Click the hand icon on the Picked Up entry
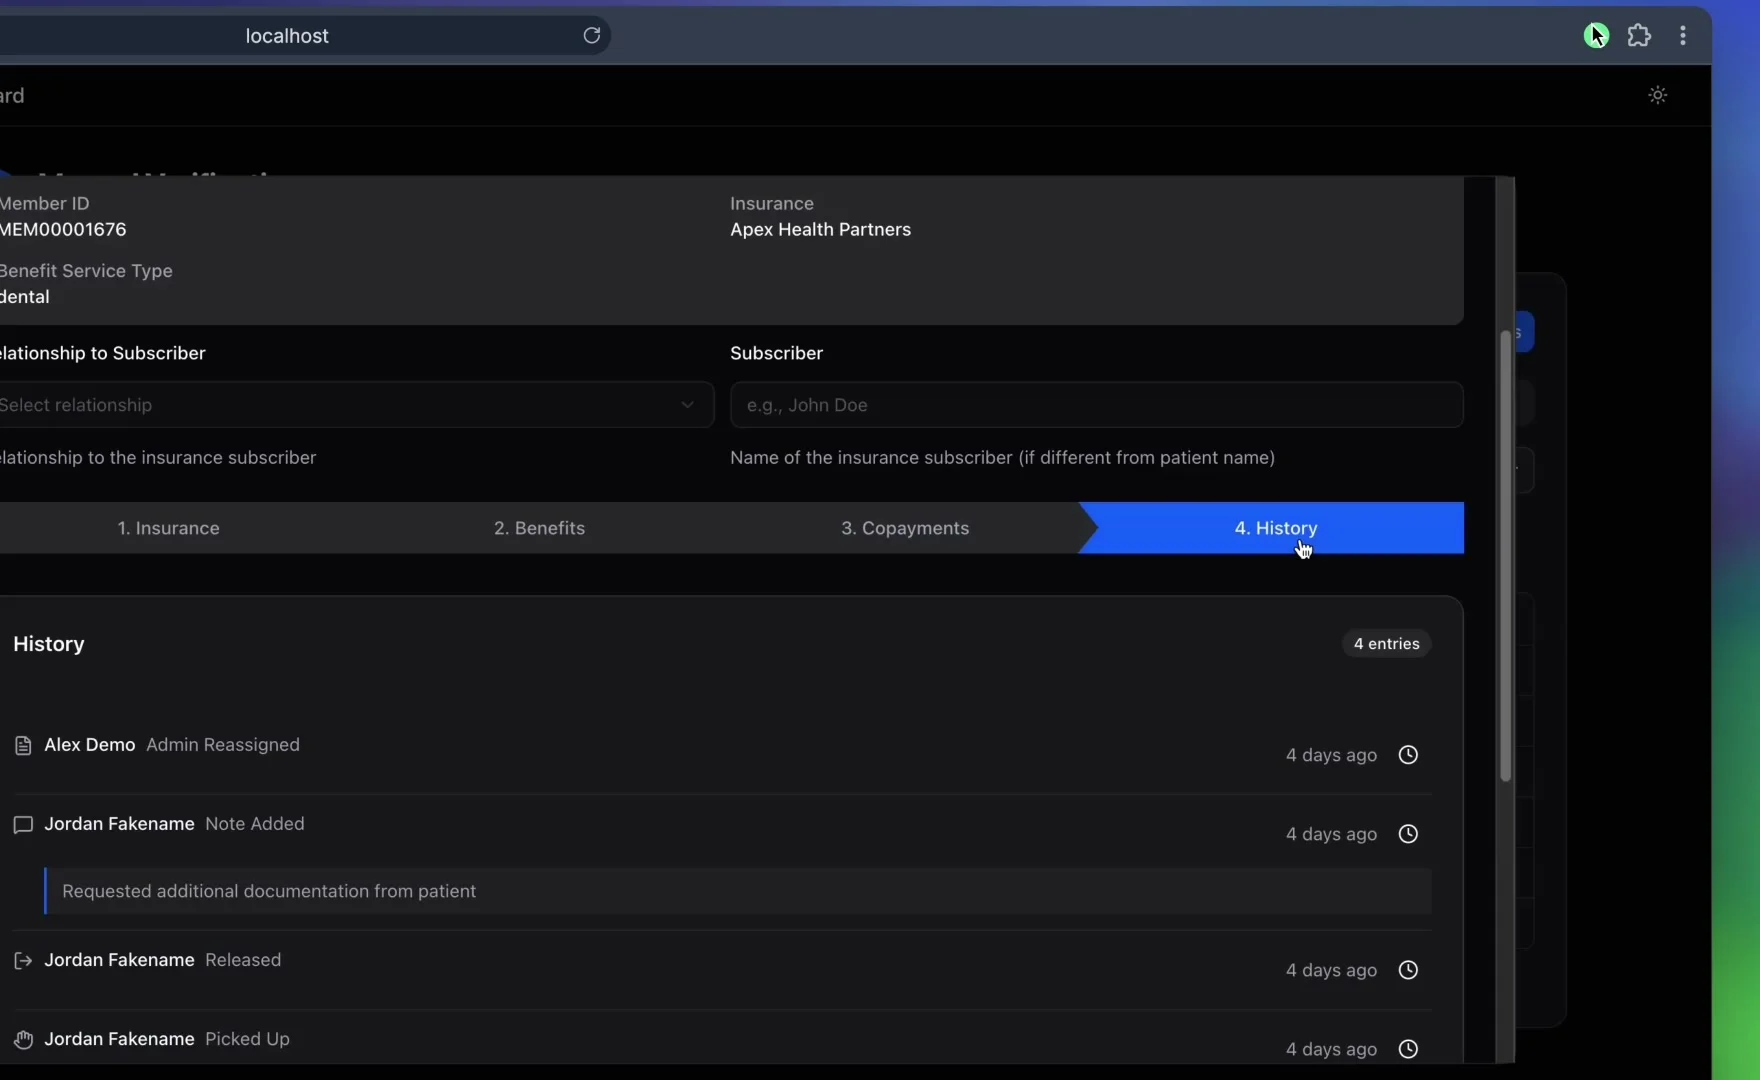This screenshot has height=1080, width=1760. click(x=23, y=1040)
